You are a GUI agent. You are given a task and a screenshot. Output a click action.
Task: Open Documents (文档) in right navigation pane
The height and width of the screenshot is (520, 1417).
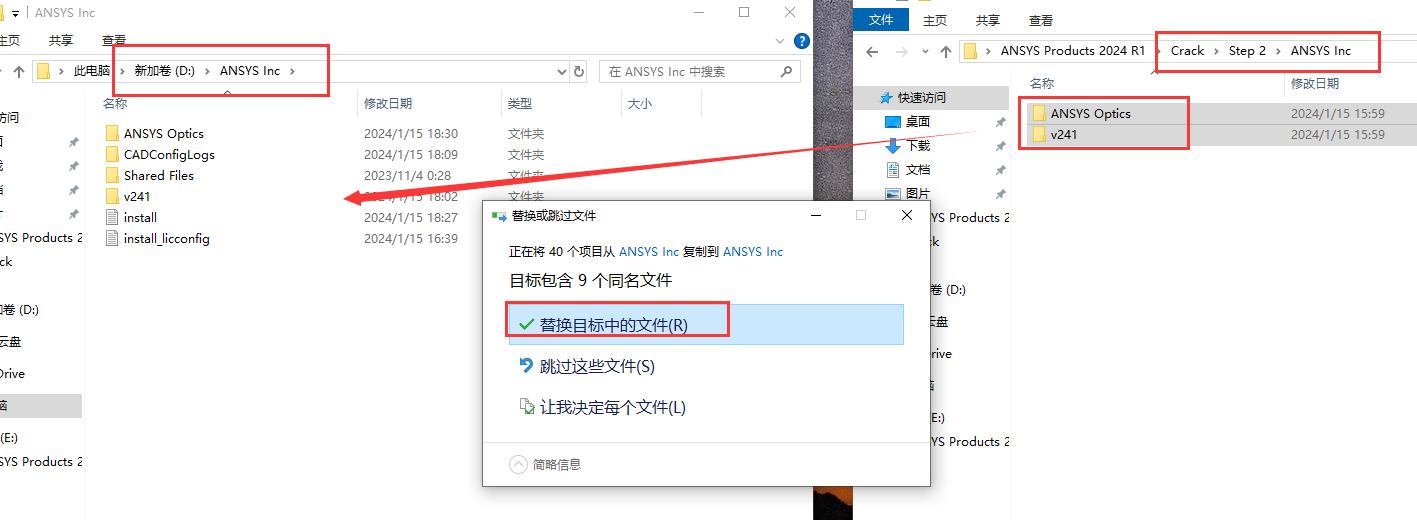coord(918,169)
